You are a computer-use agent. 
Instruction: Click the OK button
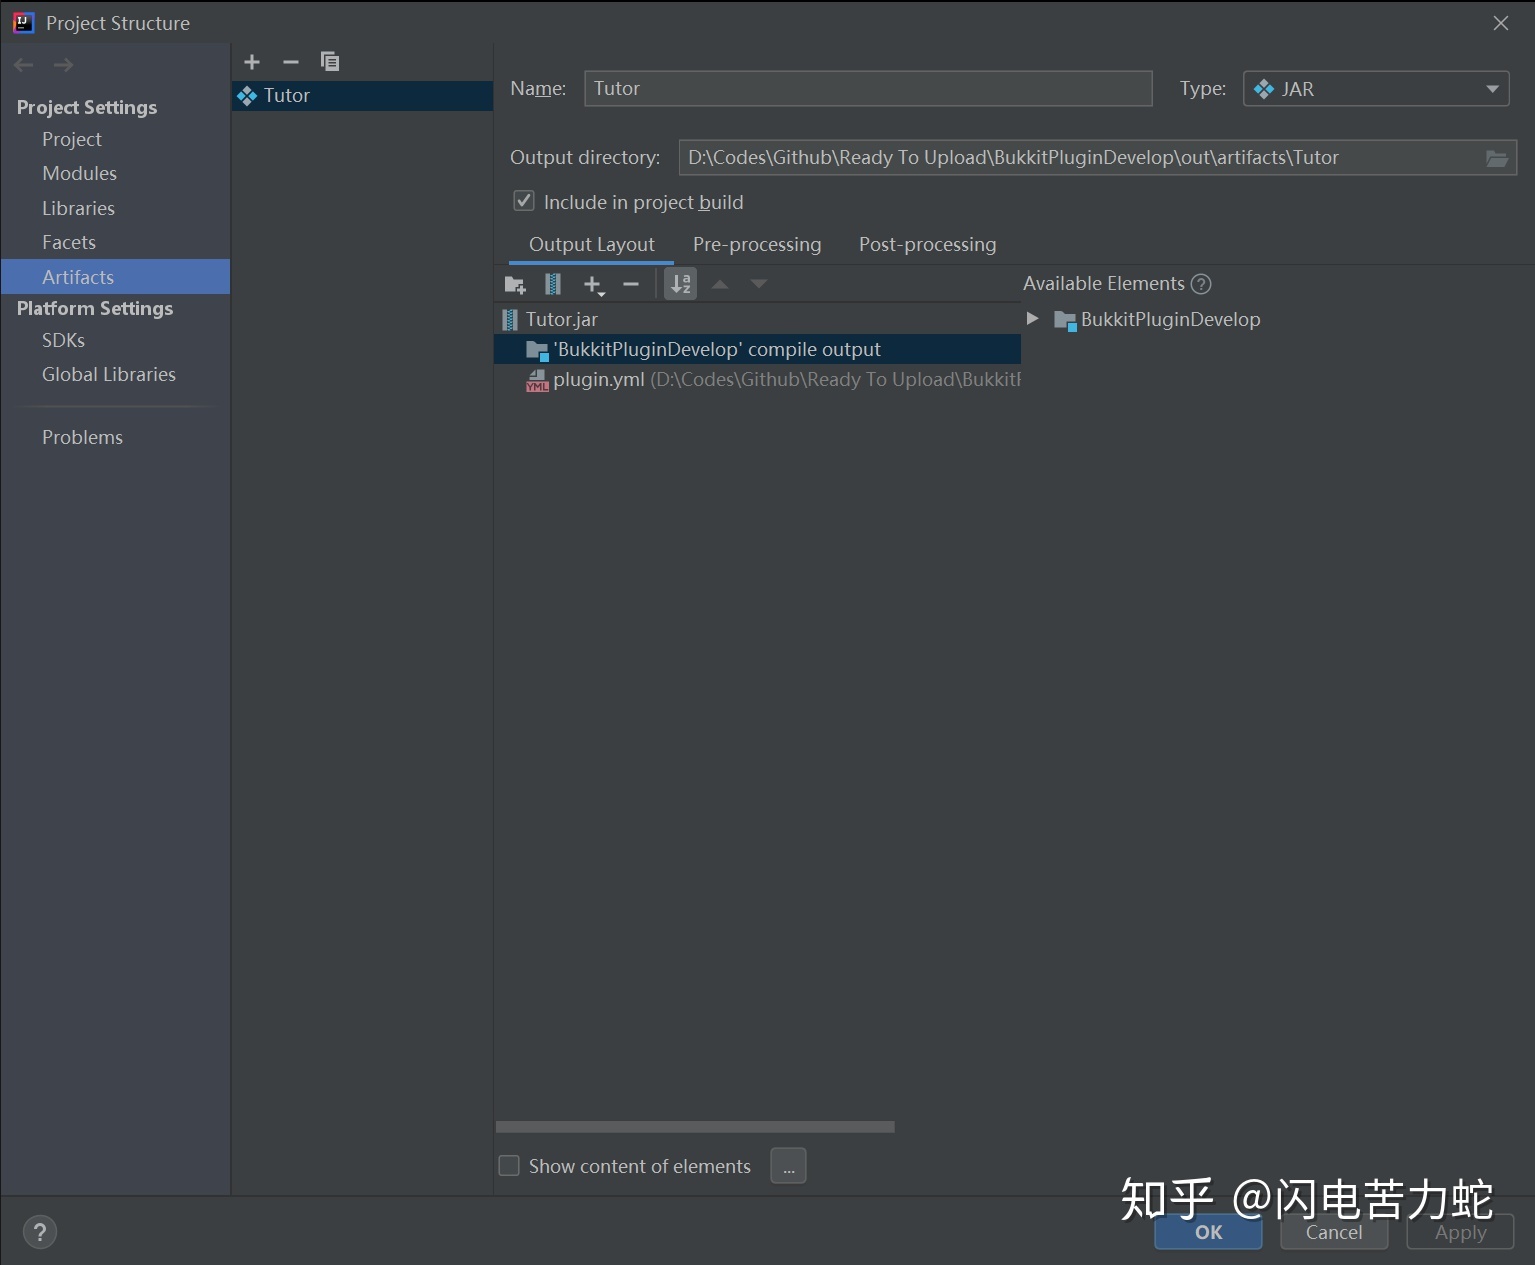(1208, 1232)
